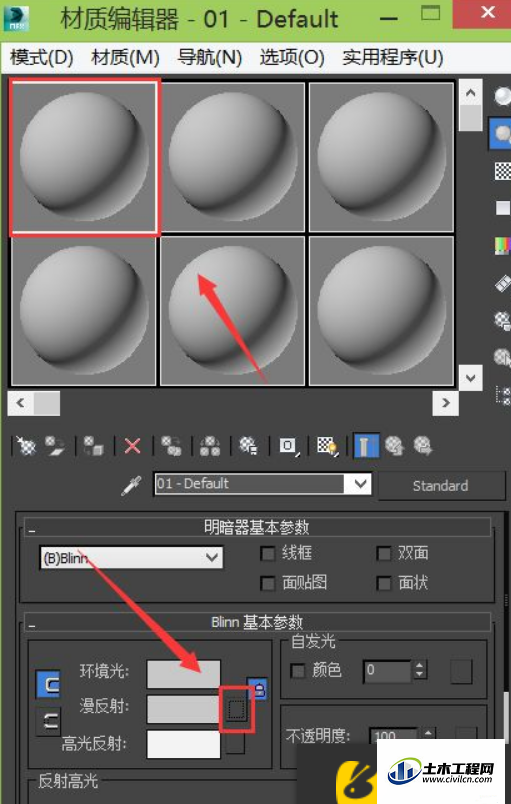Pick material with the eyedropper icon
511x804 pixels.
click(131, 485)
